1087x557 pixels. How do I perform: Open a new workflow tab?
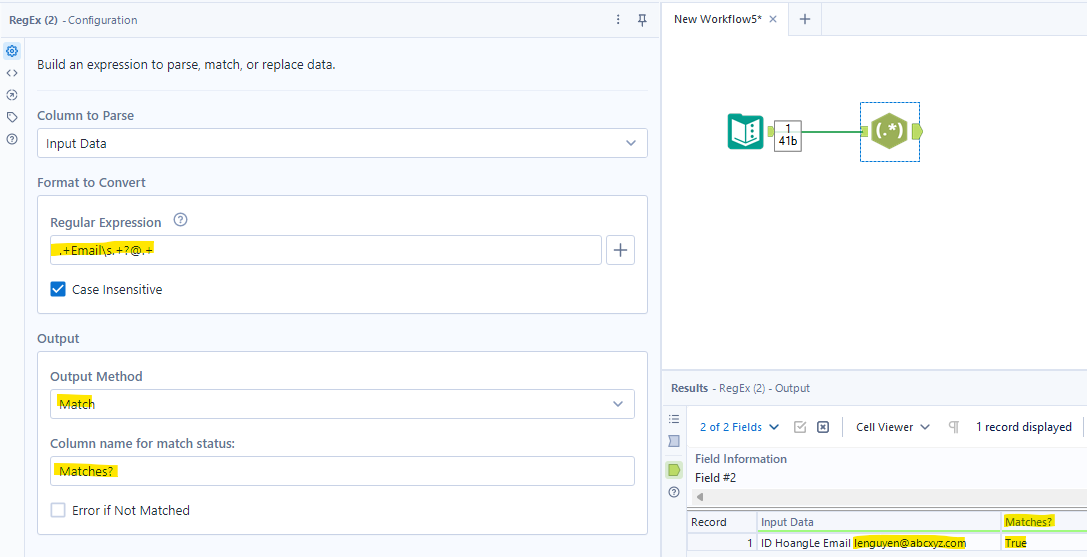click(805, 20)
